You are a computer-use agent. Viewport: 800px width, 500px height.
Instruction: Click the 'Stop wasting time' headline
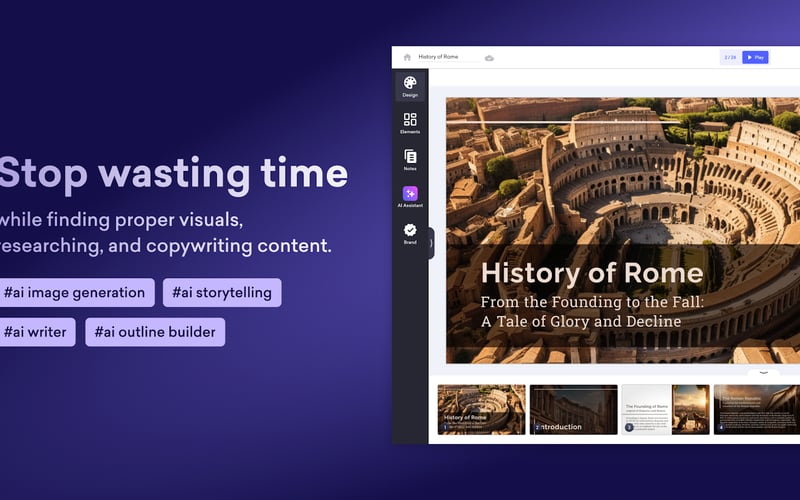pyautogui.click(x=173, y=174)
